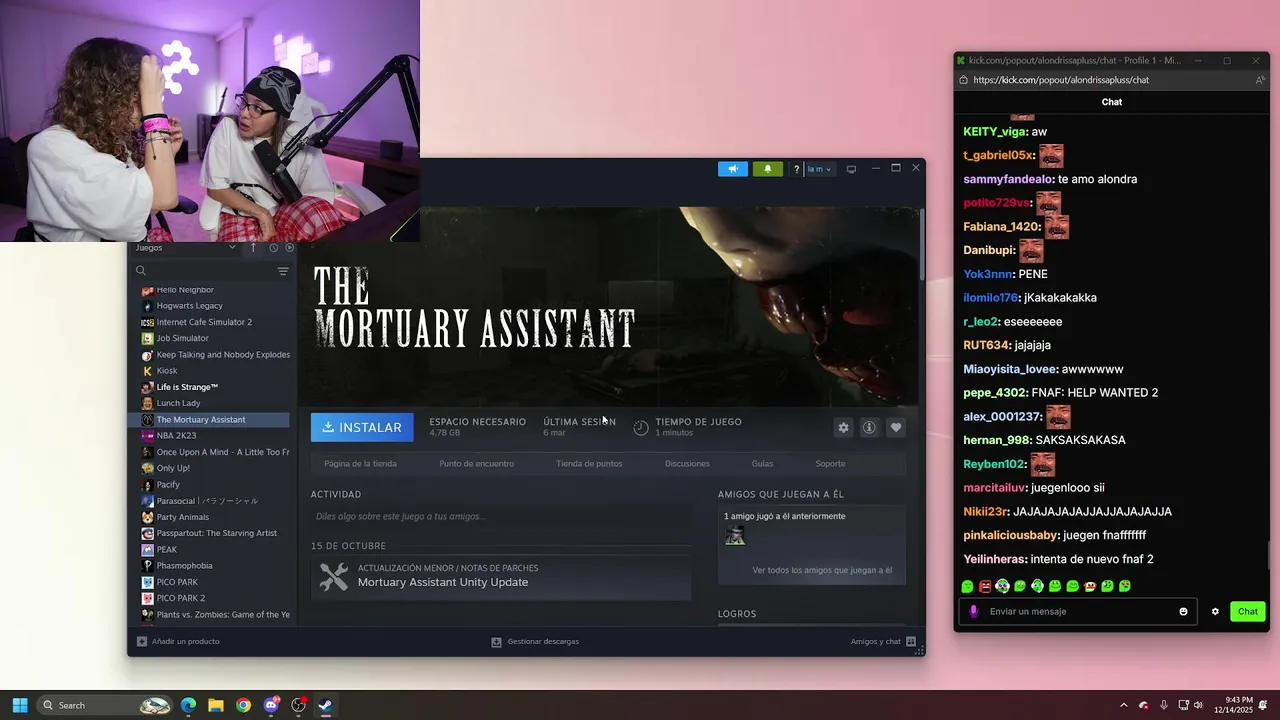The height and width of the screenshot is (720, 1280).
Task: Select Life is Strange in the library
Action: click(187, 387)
